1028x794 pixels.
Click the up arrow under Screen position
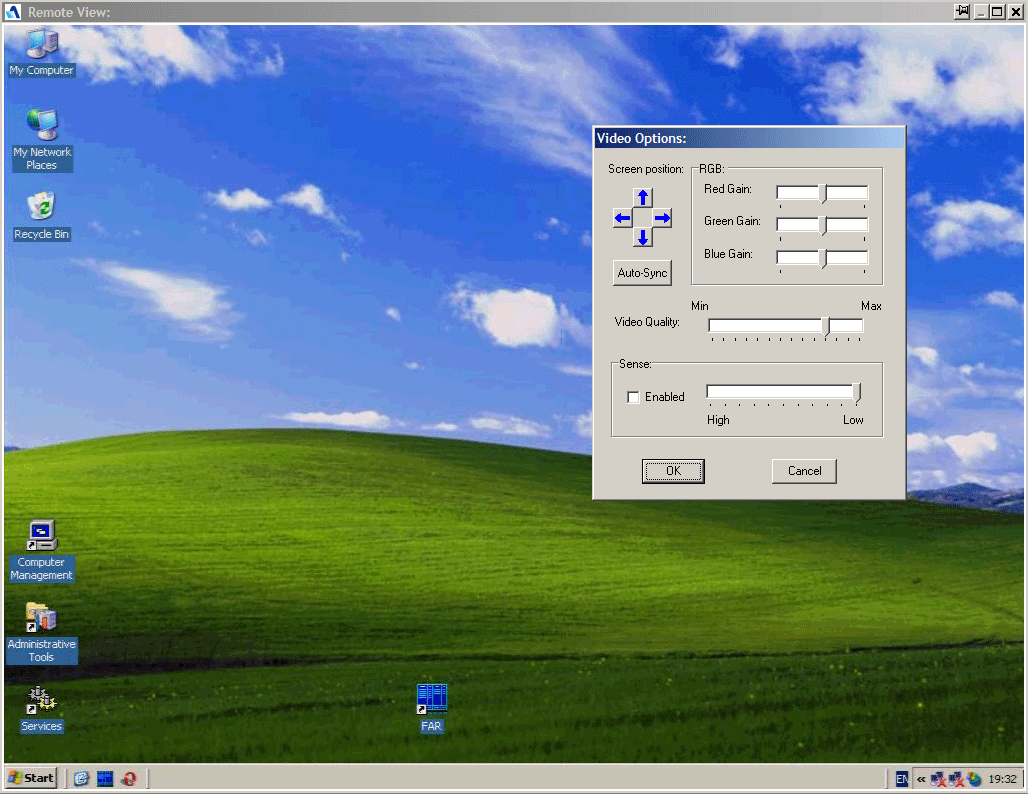(x=642, y=197)
